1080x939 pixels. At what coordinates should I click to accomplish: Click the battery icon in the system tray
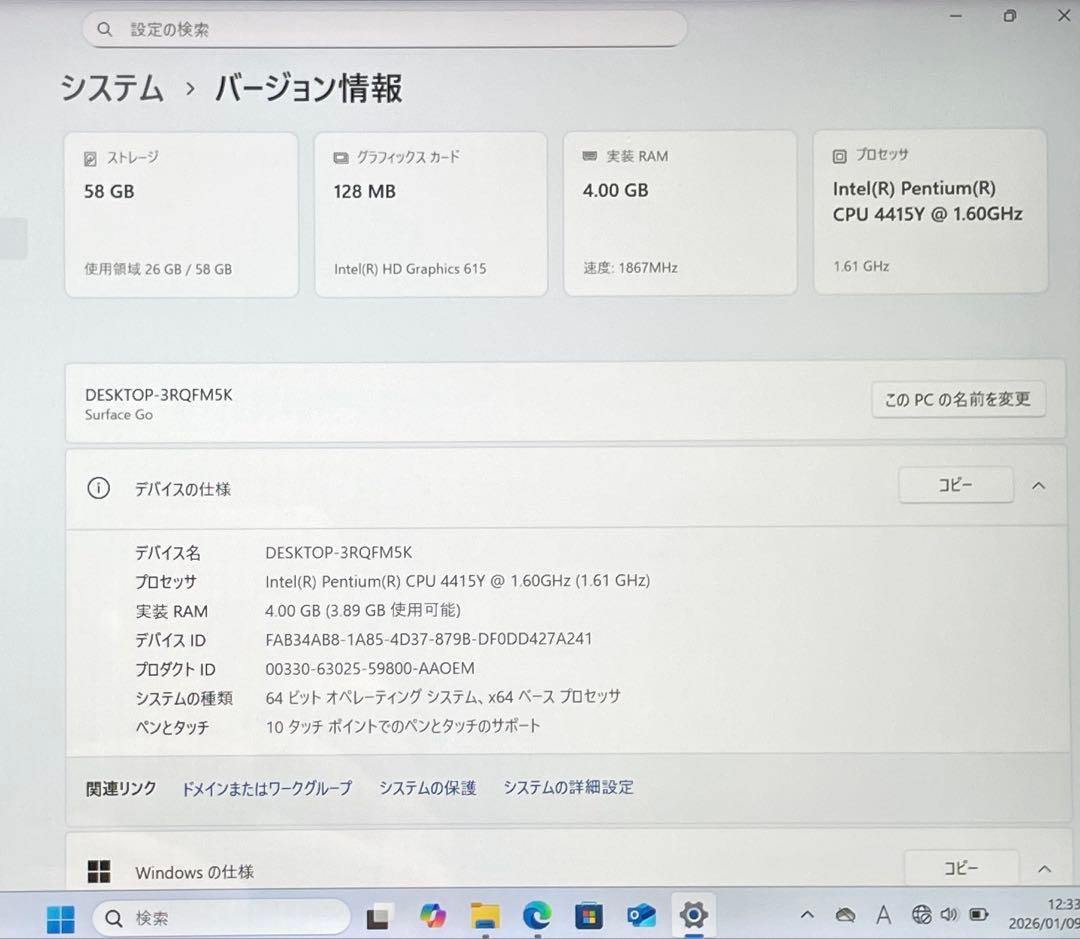pyautogui.click(x=978, y=914)
